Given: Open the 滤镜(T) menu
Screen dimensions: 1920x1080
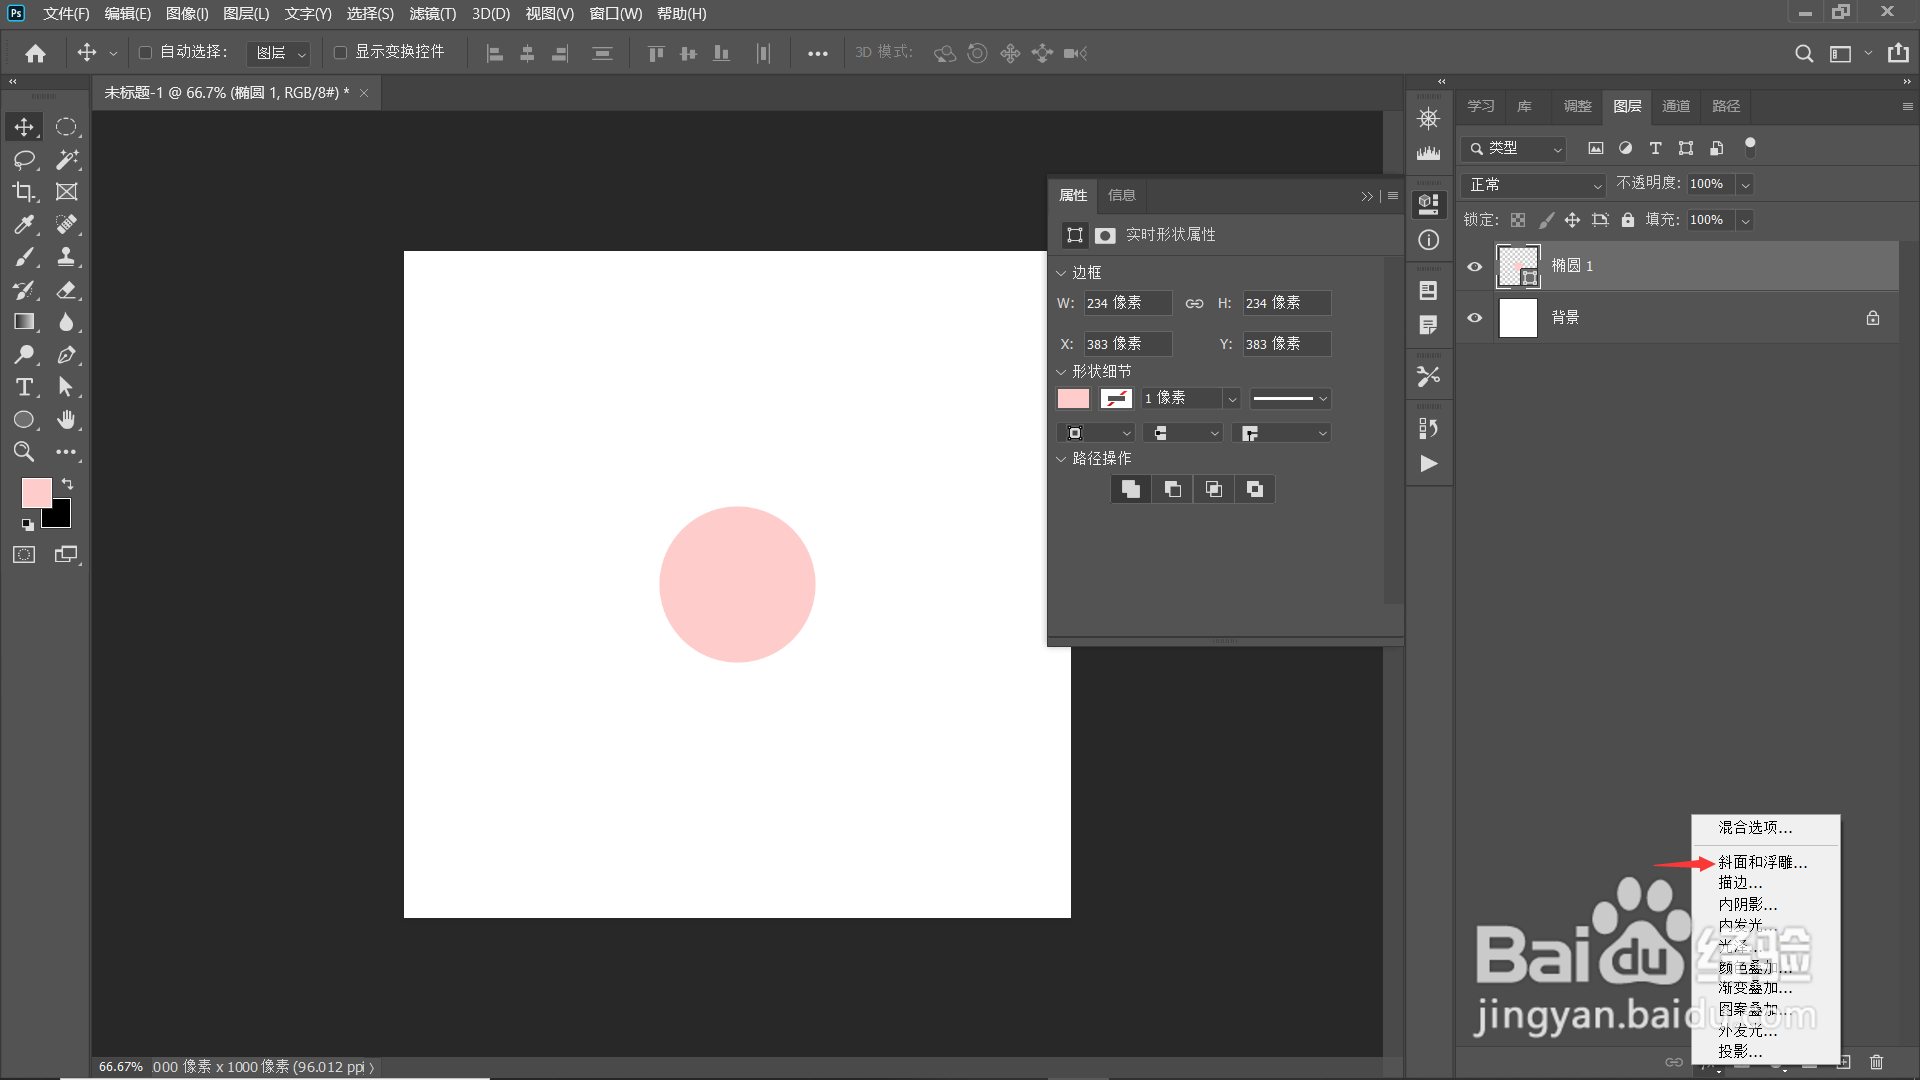Looking at the screenshot, I should tap(432, 14).
